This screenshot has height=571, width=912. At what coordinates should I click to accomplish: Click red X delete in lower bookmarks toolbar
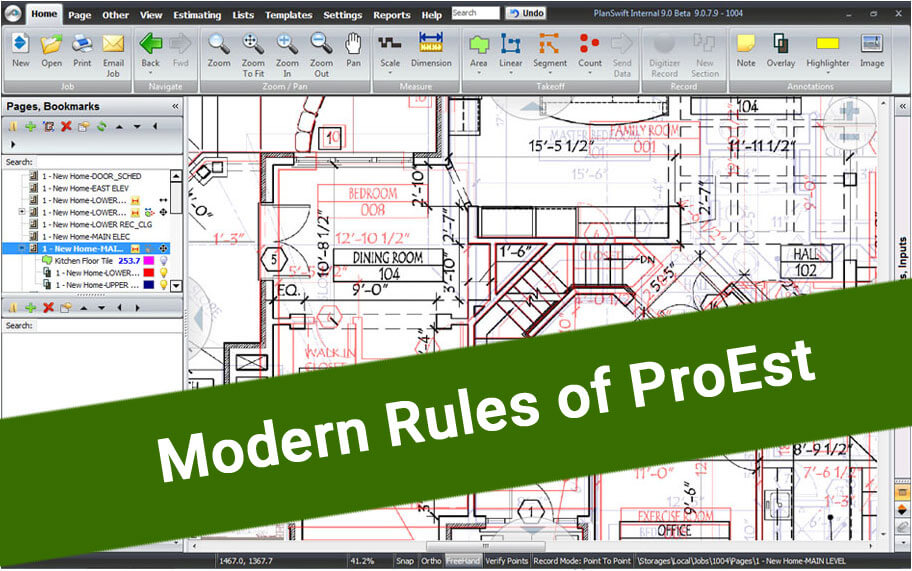pyautogui.click(x=48, y=308)
